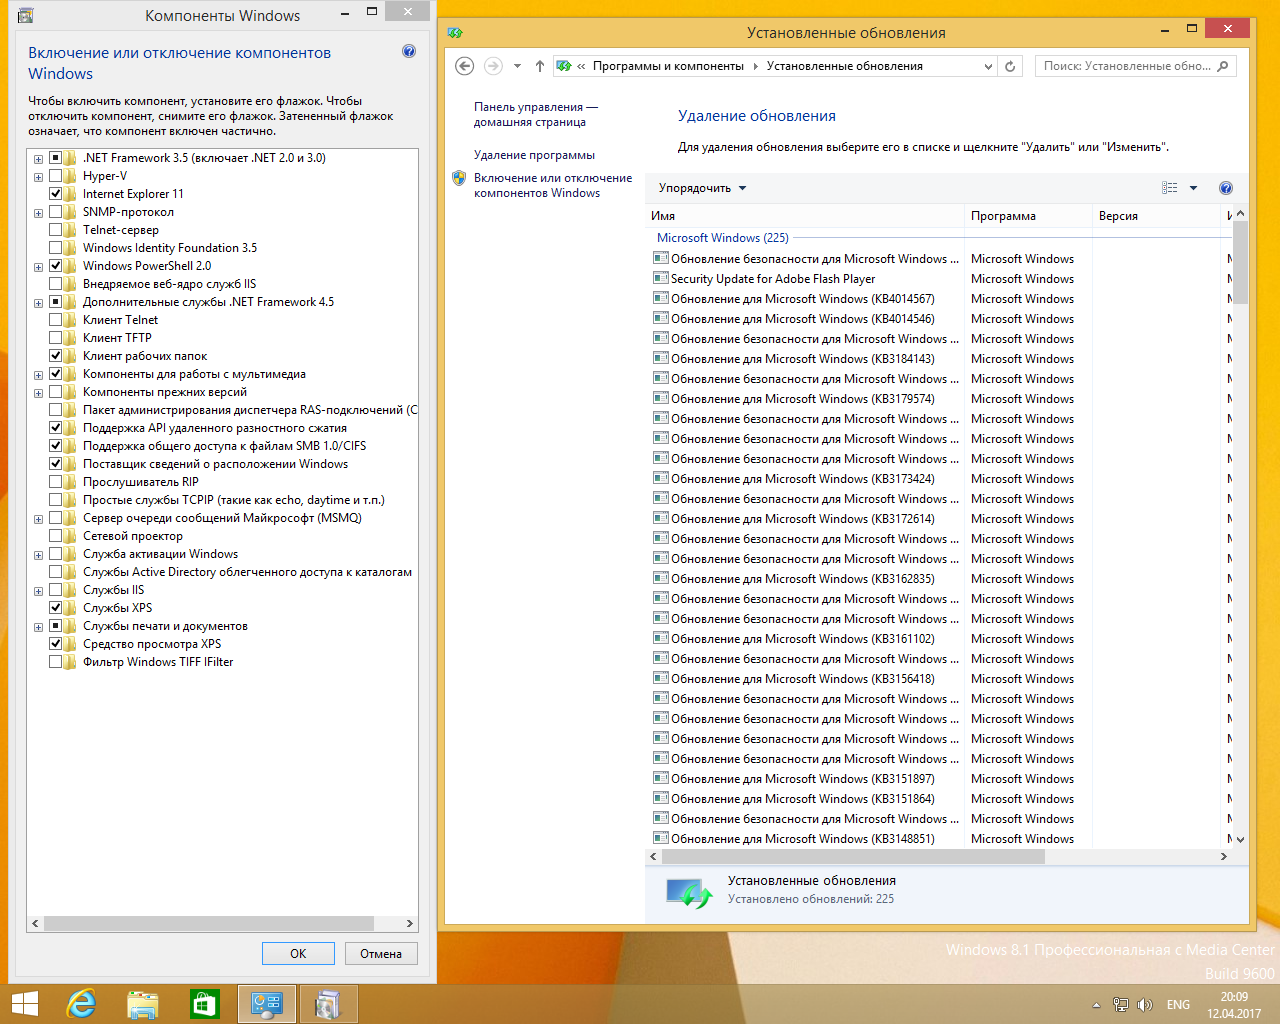Refresh the installed updates list
This screenshot has width=1280, height=1024.
coord(1010,66)
